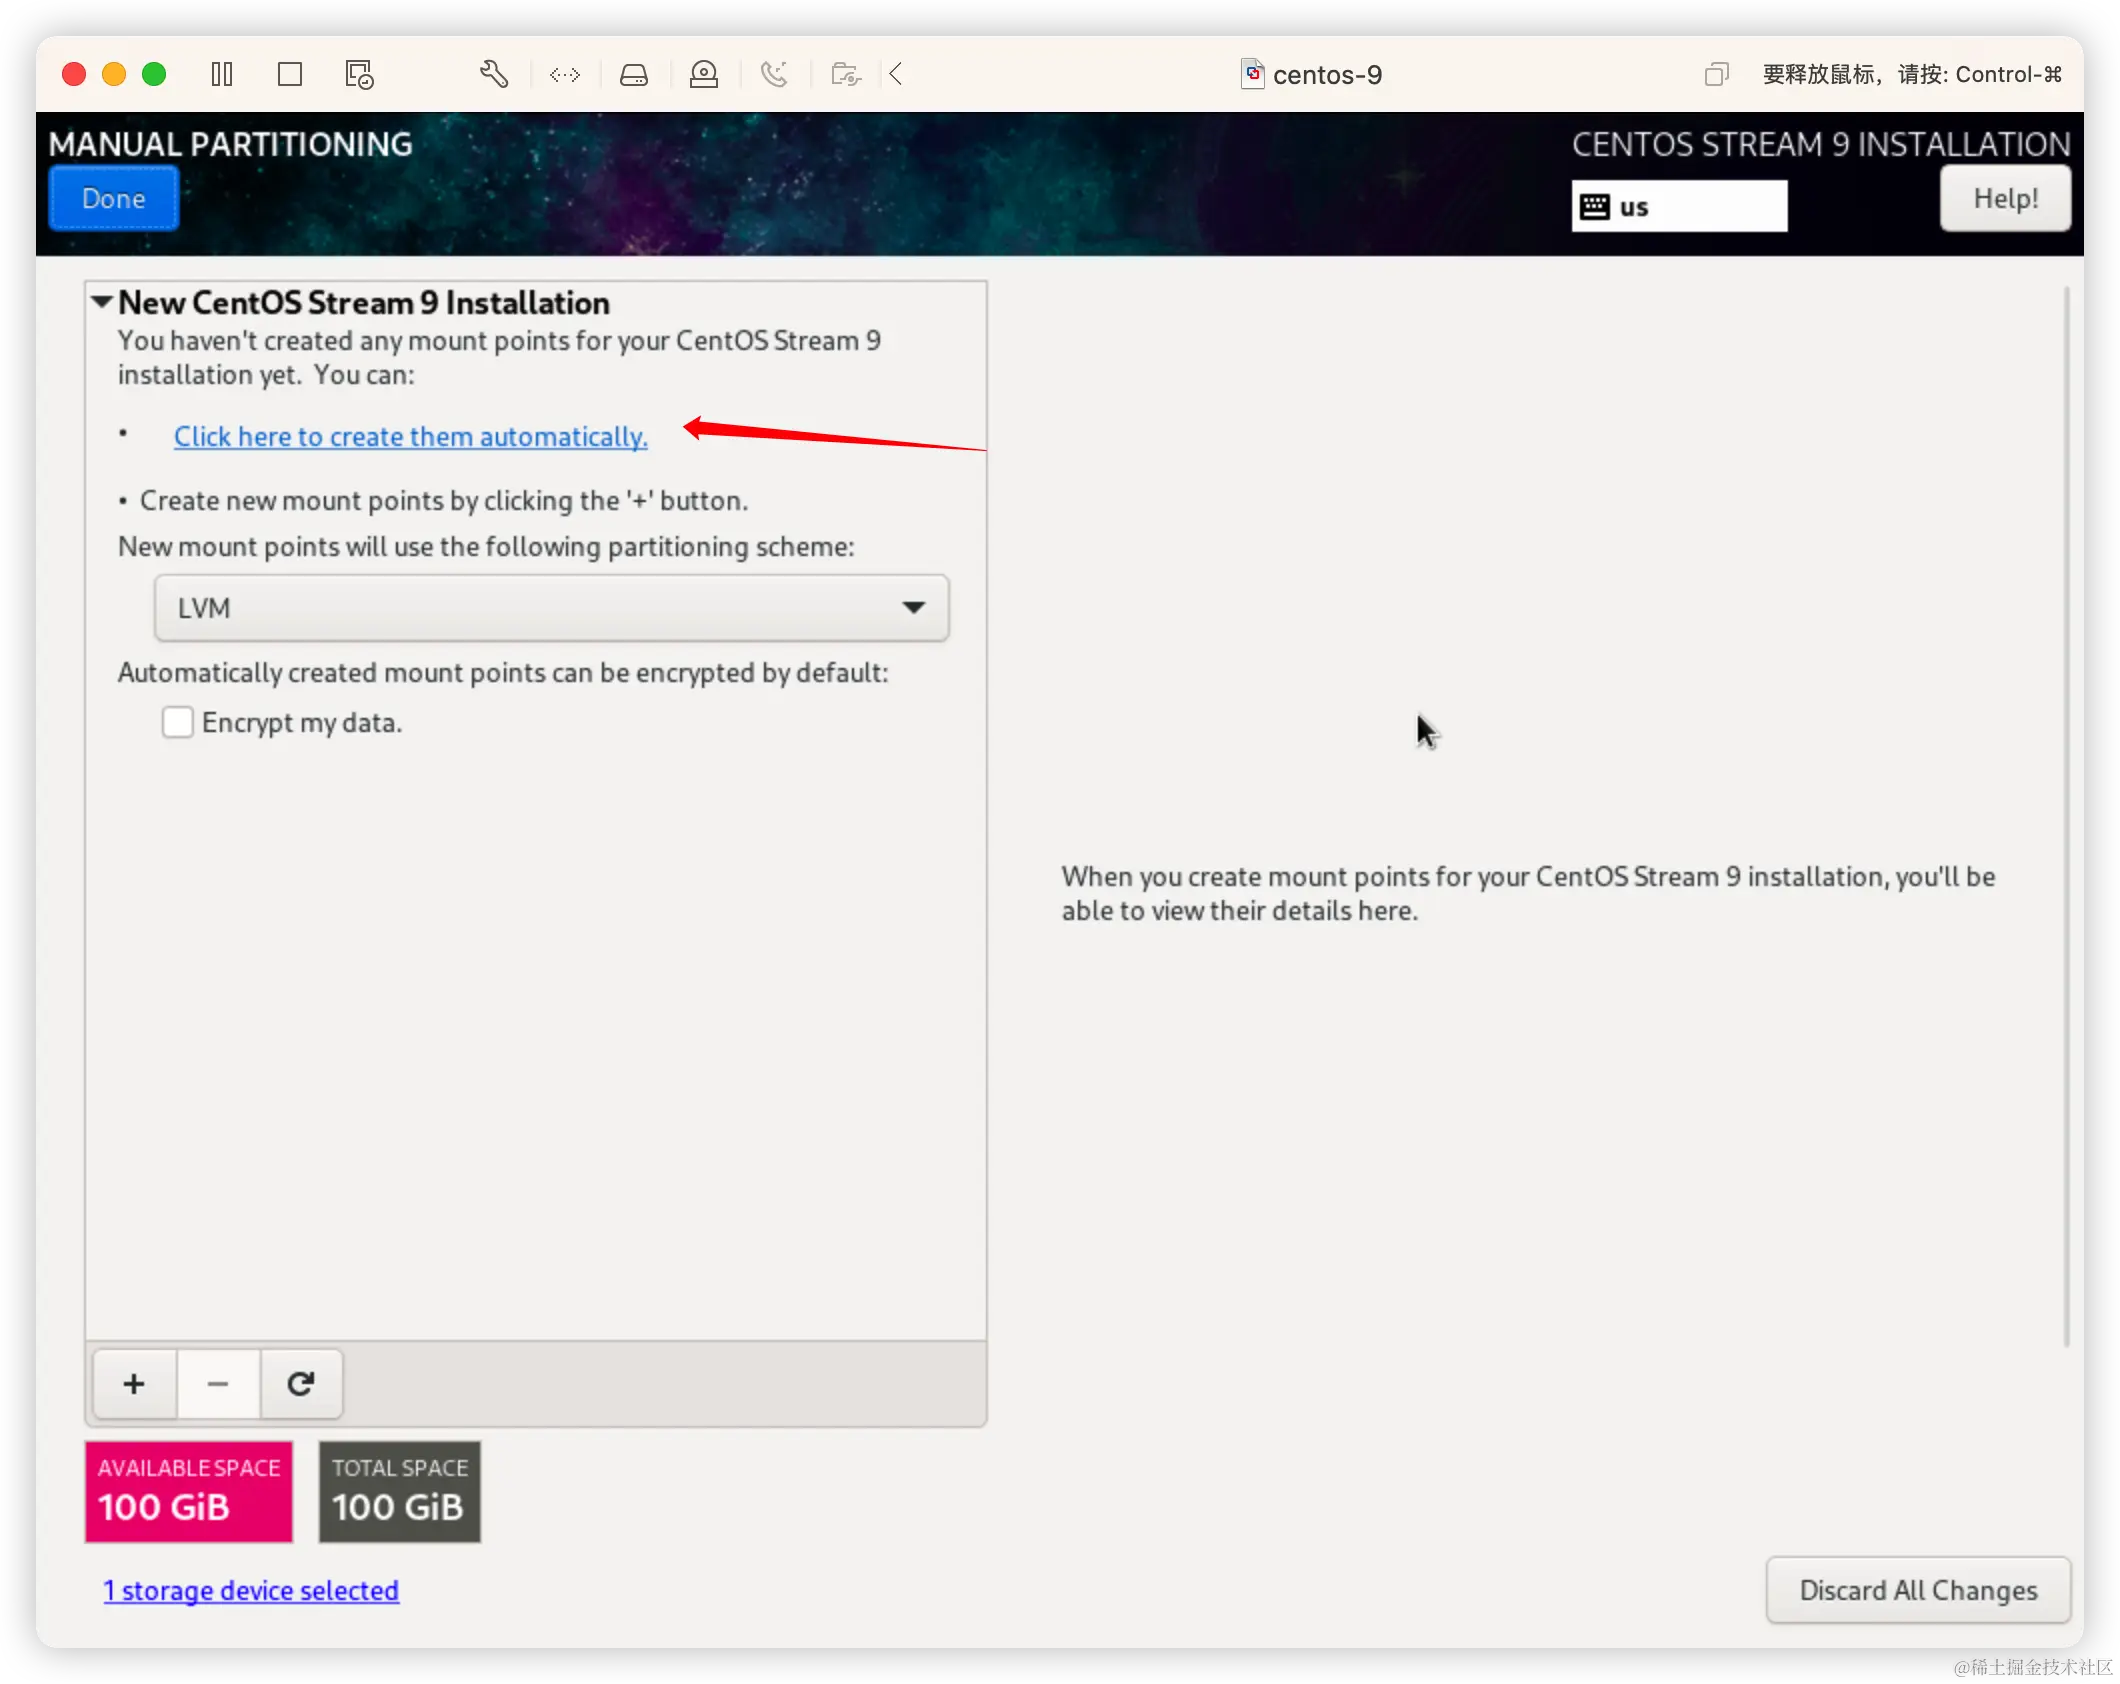Pause the virtual machine
The height and width of the screenshot is (1684, 2120).
(222, 74)
